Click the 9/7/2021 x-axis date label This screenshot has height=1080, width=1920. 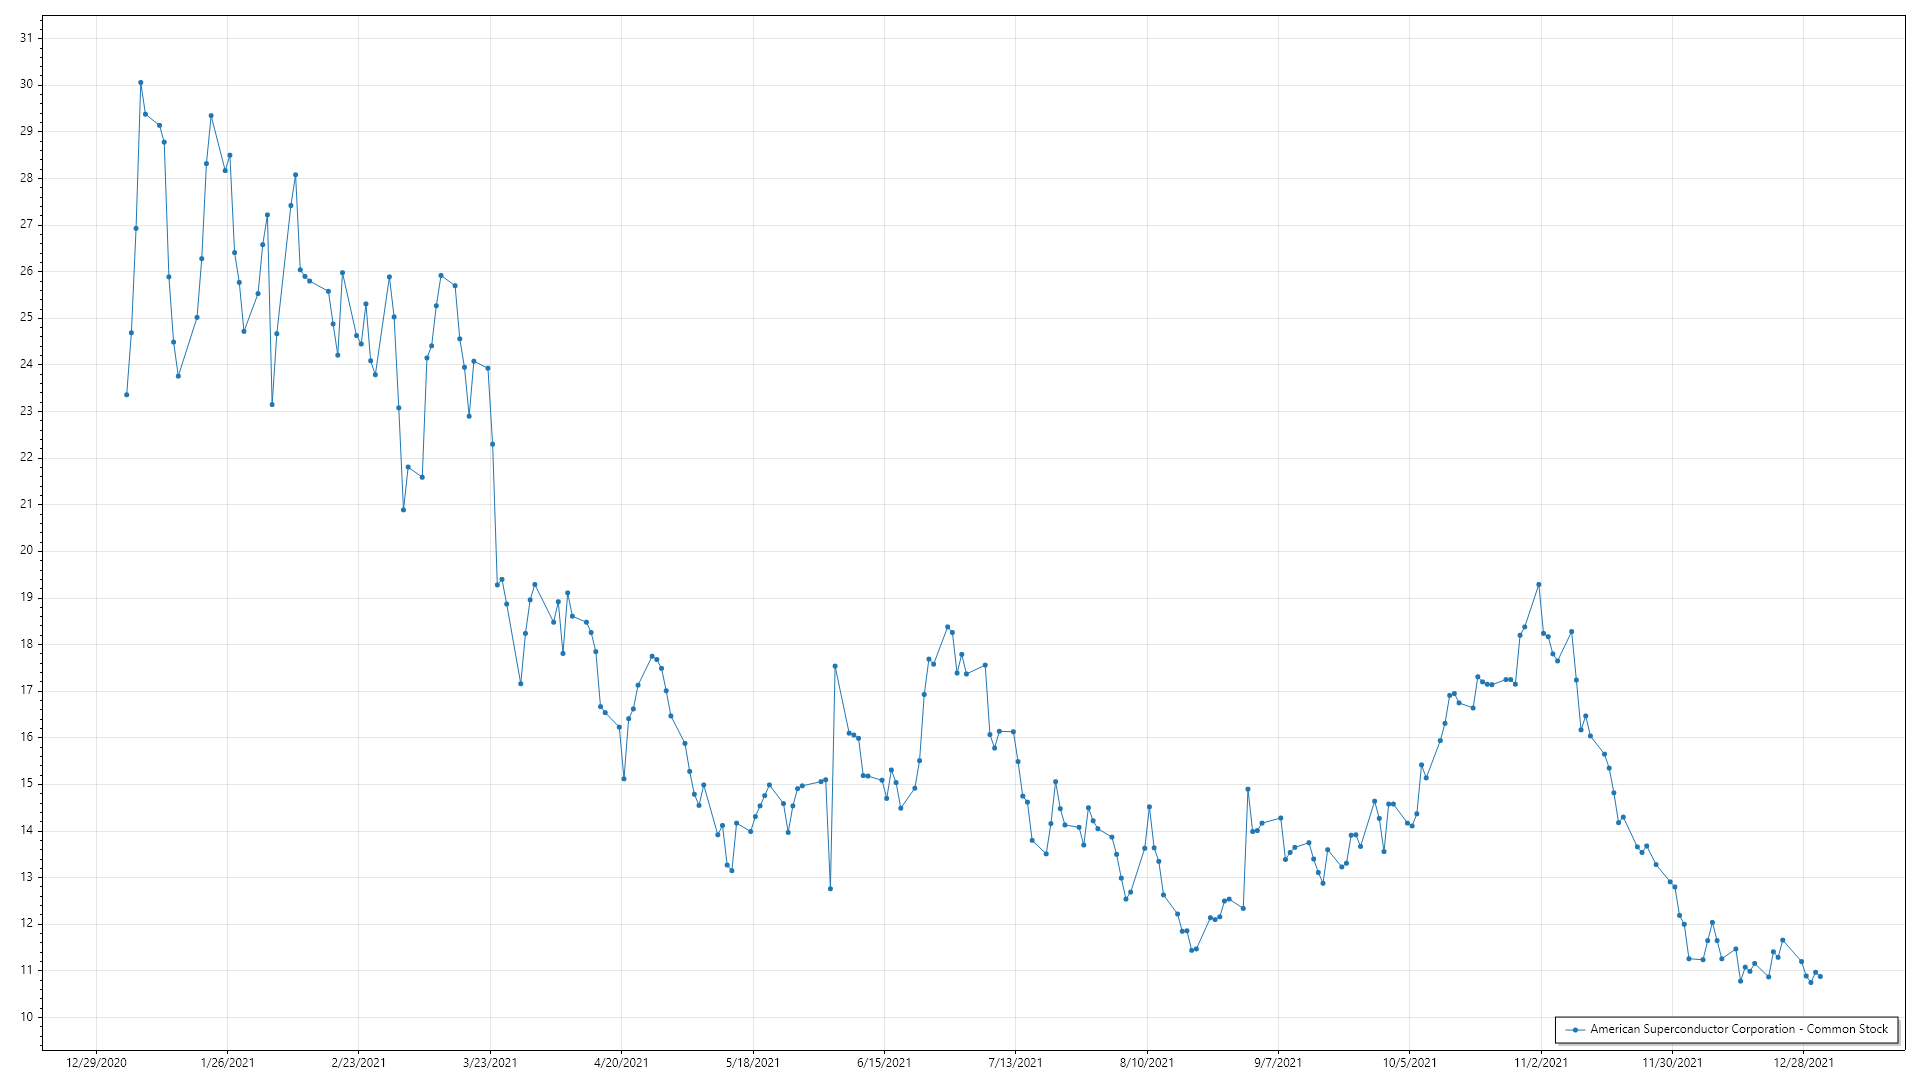[x=1278, y=1063]
